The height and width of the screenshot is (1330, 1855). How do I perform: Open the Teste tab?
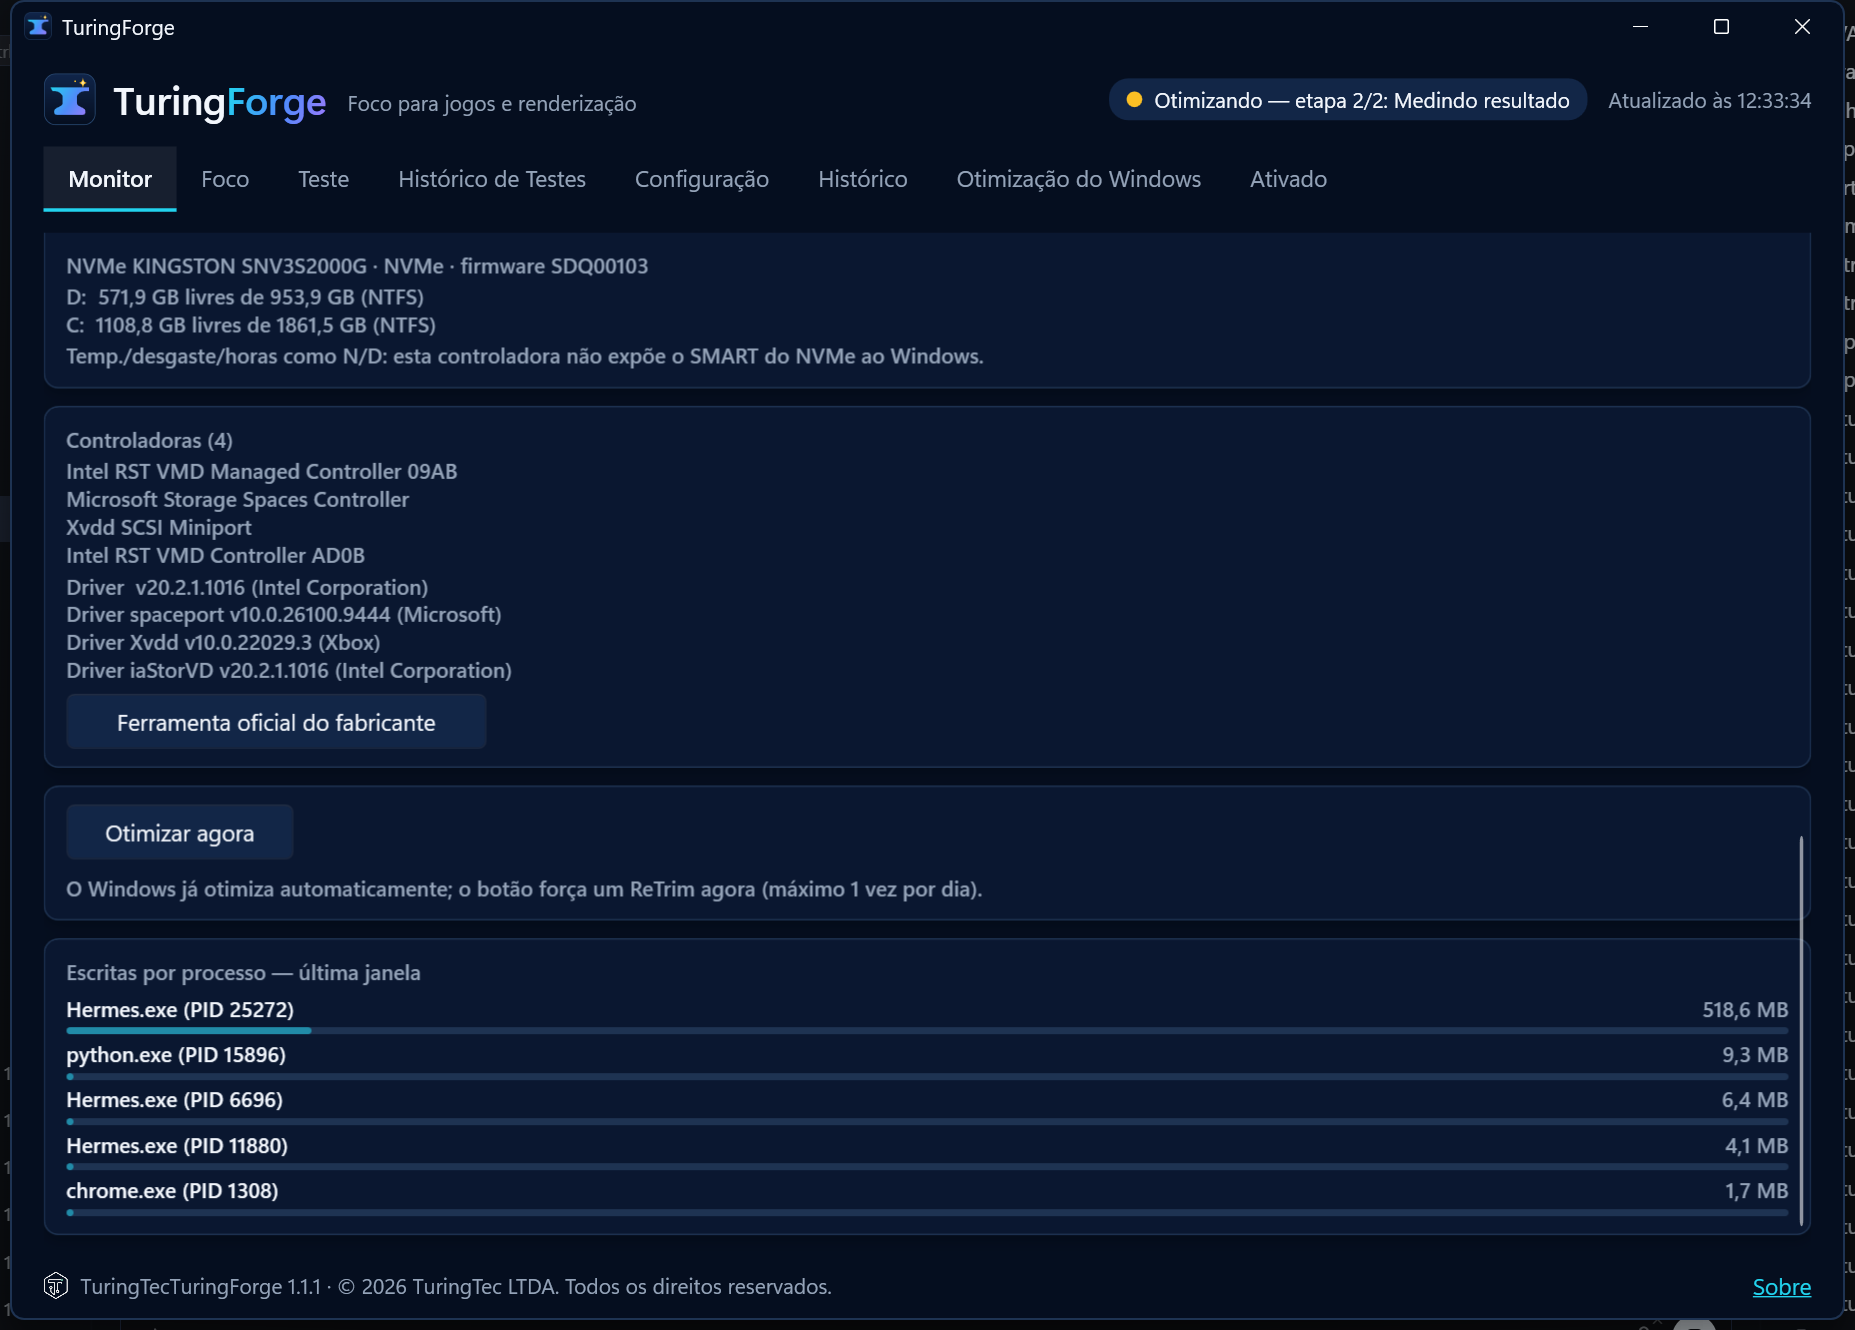click(324, 179)
